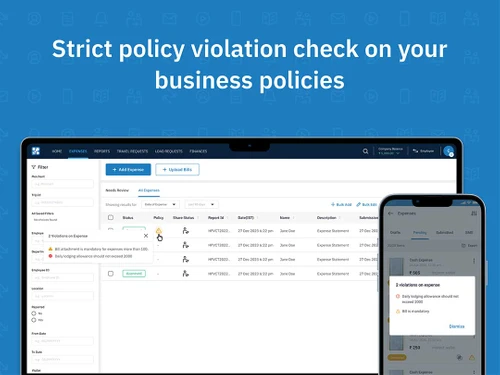Click the Approved status badge in the last row
Viewport: 500px width, 375px height.
(134, 274)
